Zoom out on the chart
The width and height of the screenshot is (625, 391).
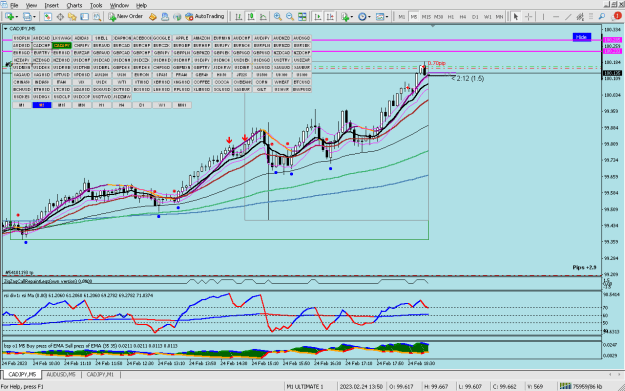290,17
